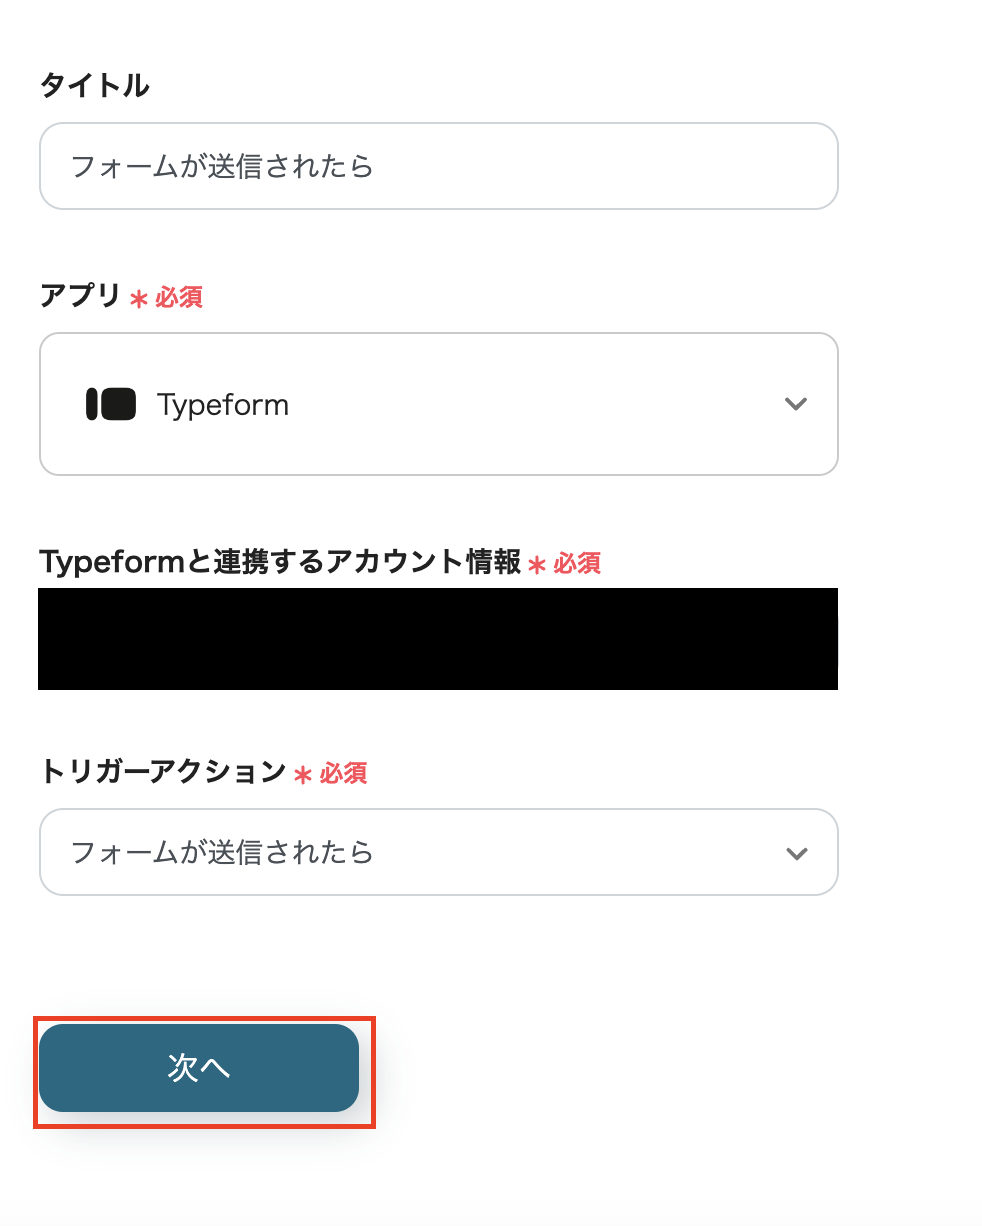Screen dimensions: 982x1226
Task: Click the chevron on the アプリ selector
Action: (x=795, y=404)
